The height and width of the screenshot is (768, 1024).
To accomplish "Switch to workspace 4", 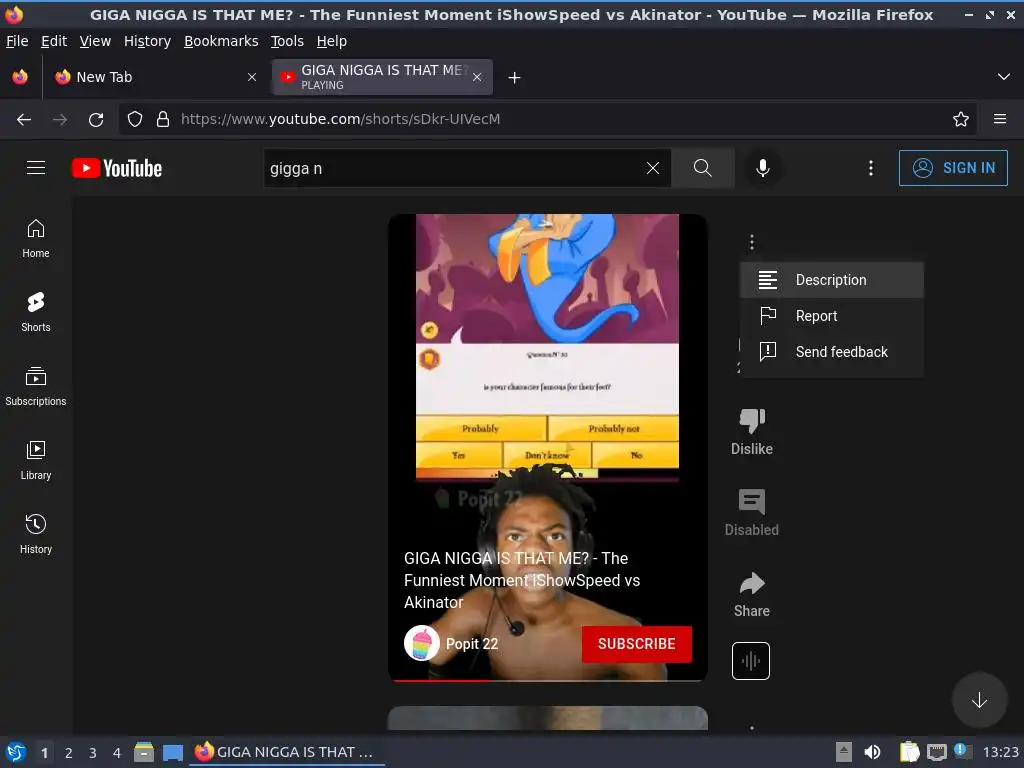I will (x=117, y=753).
